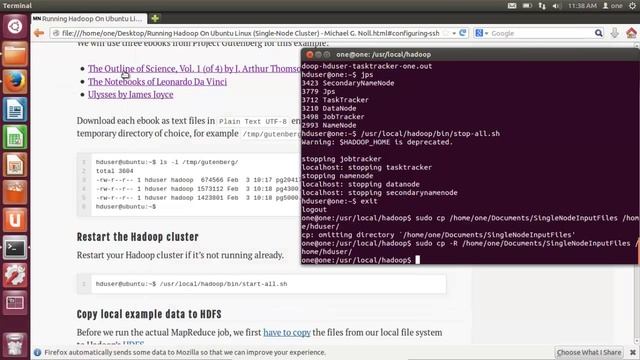Select the Terminal icon in the dock
Viewport: 640px width, 360px height.
15,247
